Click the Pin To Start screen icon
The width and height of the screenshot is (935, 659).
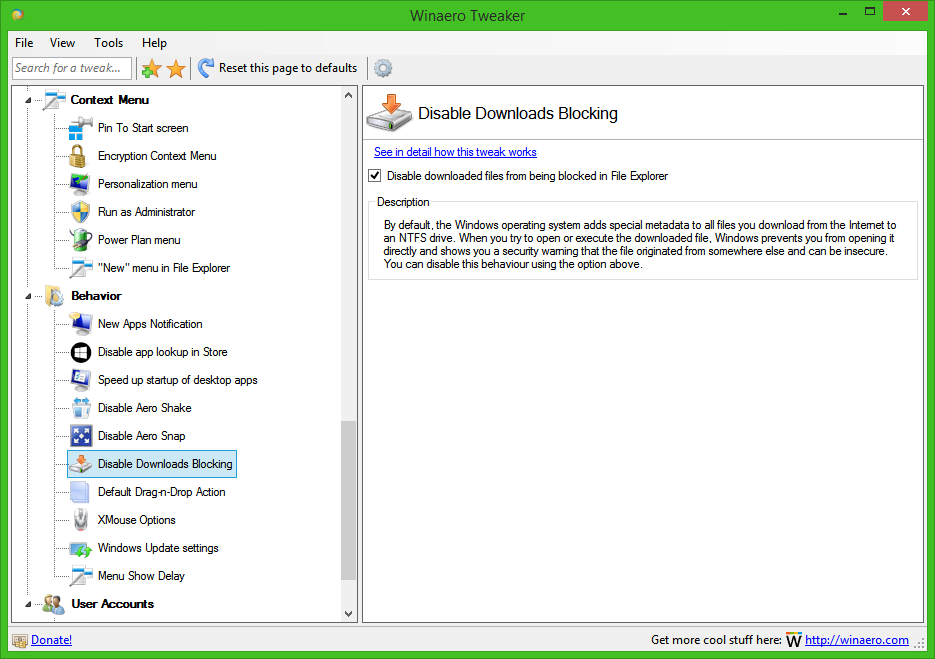(x=81, y=128)
